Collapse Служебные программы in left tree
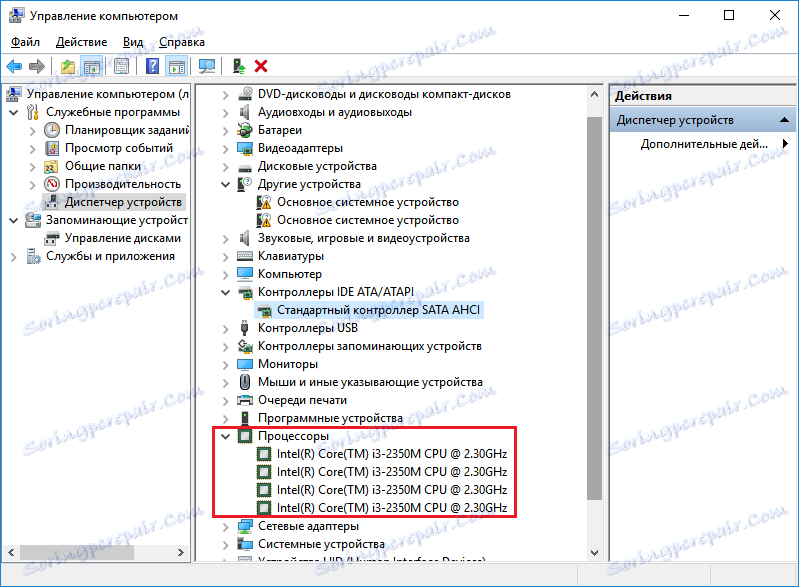This screenshot has width=799, height=587. click(x=14, y=112)
